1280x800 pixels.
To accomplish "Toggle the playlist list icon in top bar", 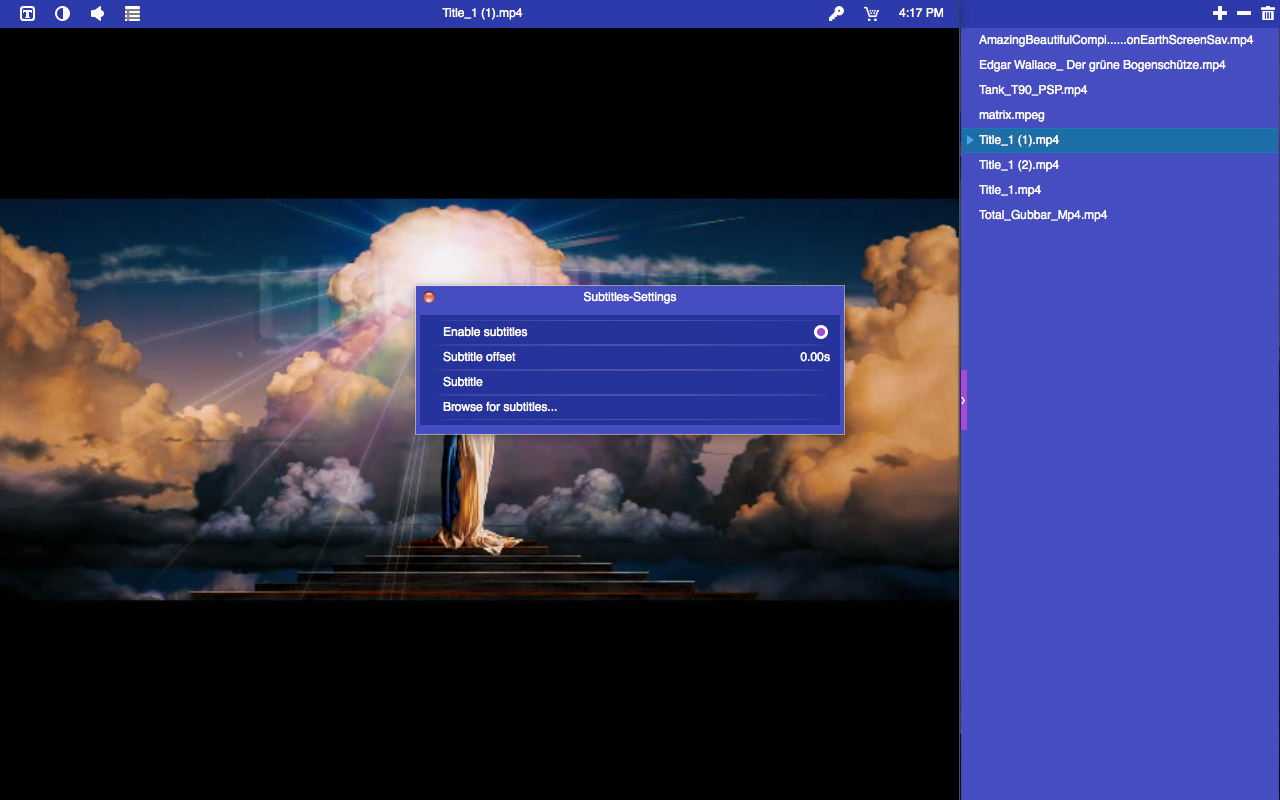I will point(132,14).
